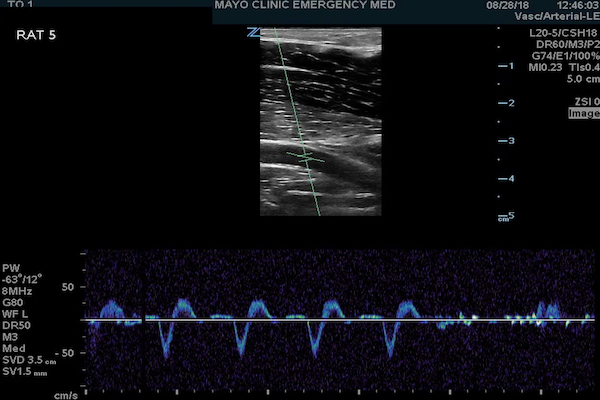
Task: Select the 'Vasc/Arterial-LE' exam preset text
Action: [x=557, y=16]
